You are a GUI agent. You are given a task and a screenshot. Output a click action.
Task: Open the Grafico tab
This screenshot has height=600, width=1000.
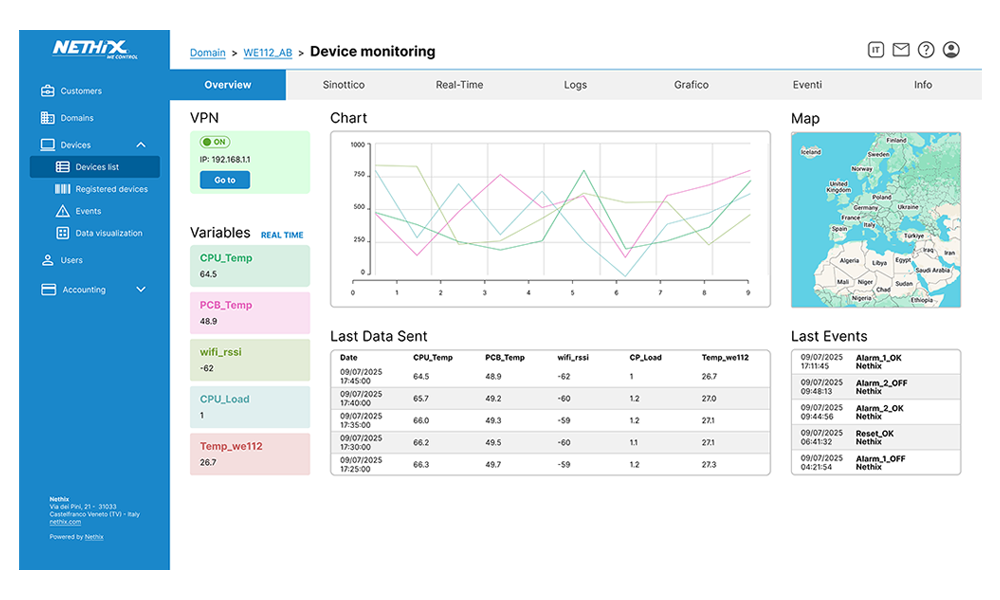[x=691, y=85]
